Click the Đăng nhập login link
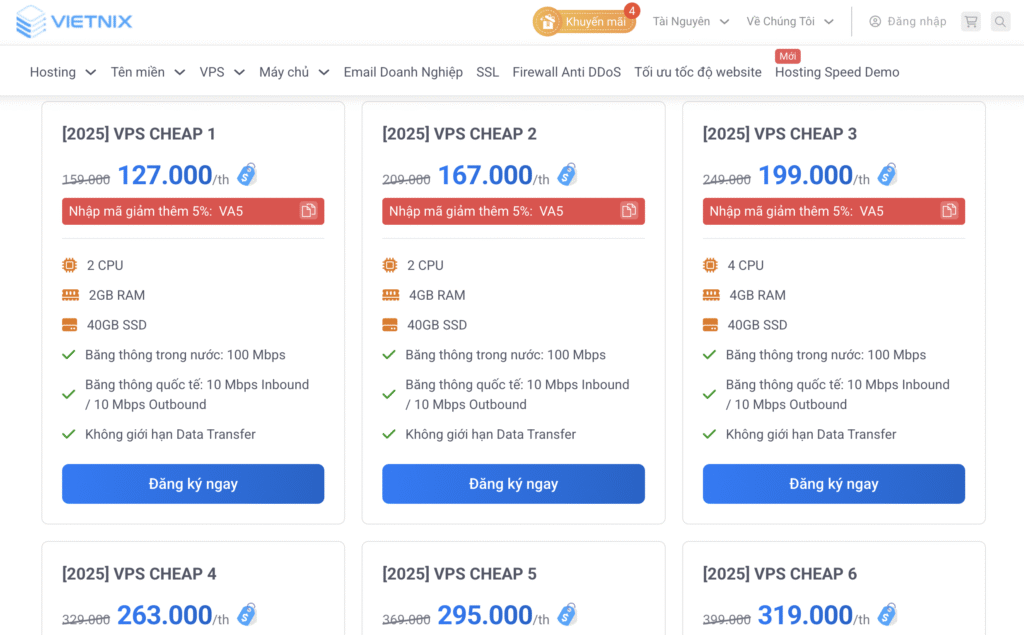The width and height of the screenshot is (1024, 635). point(907,21)
